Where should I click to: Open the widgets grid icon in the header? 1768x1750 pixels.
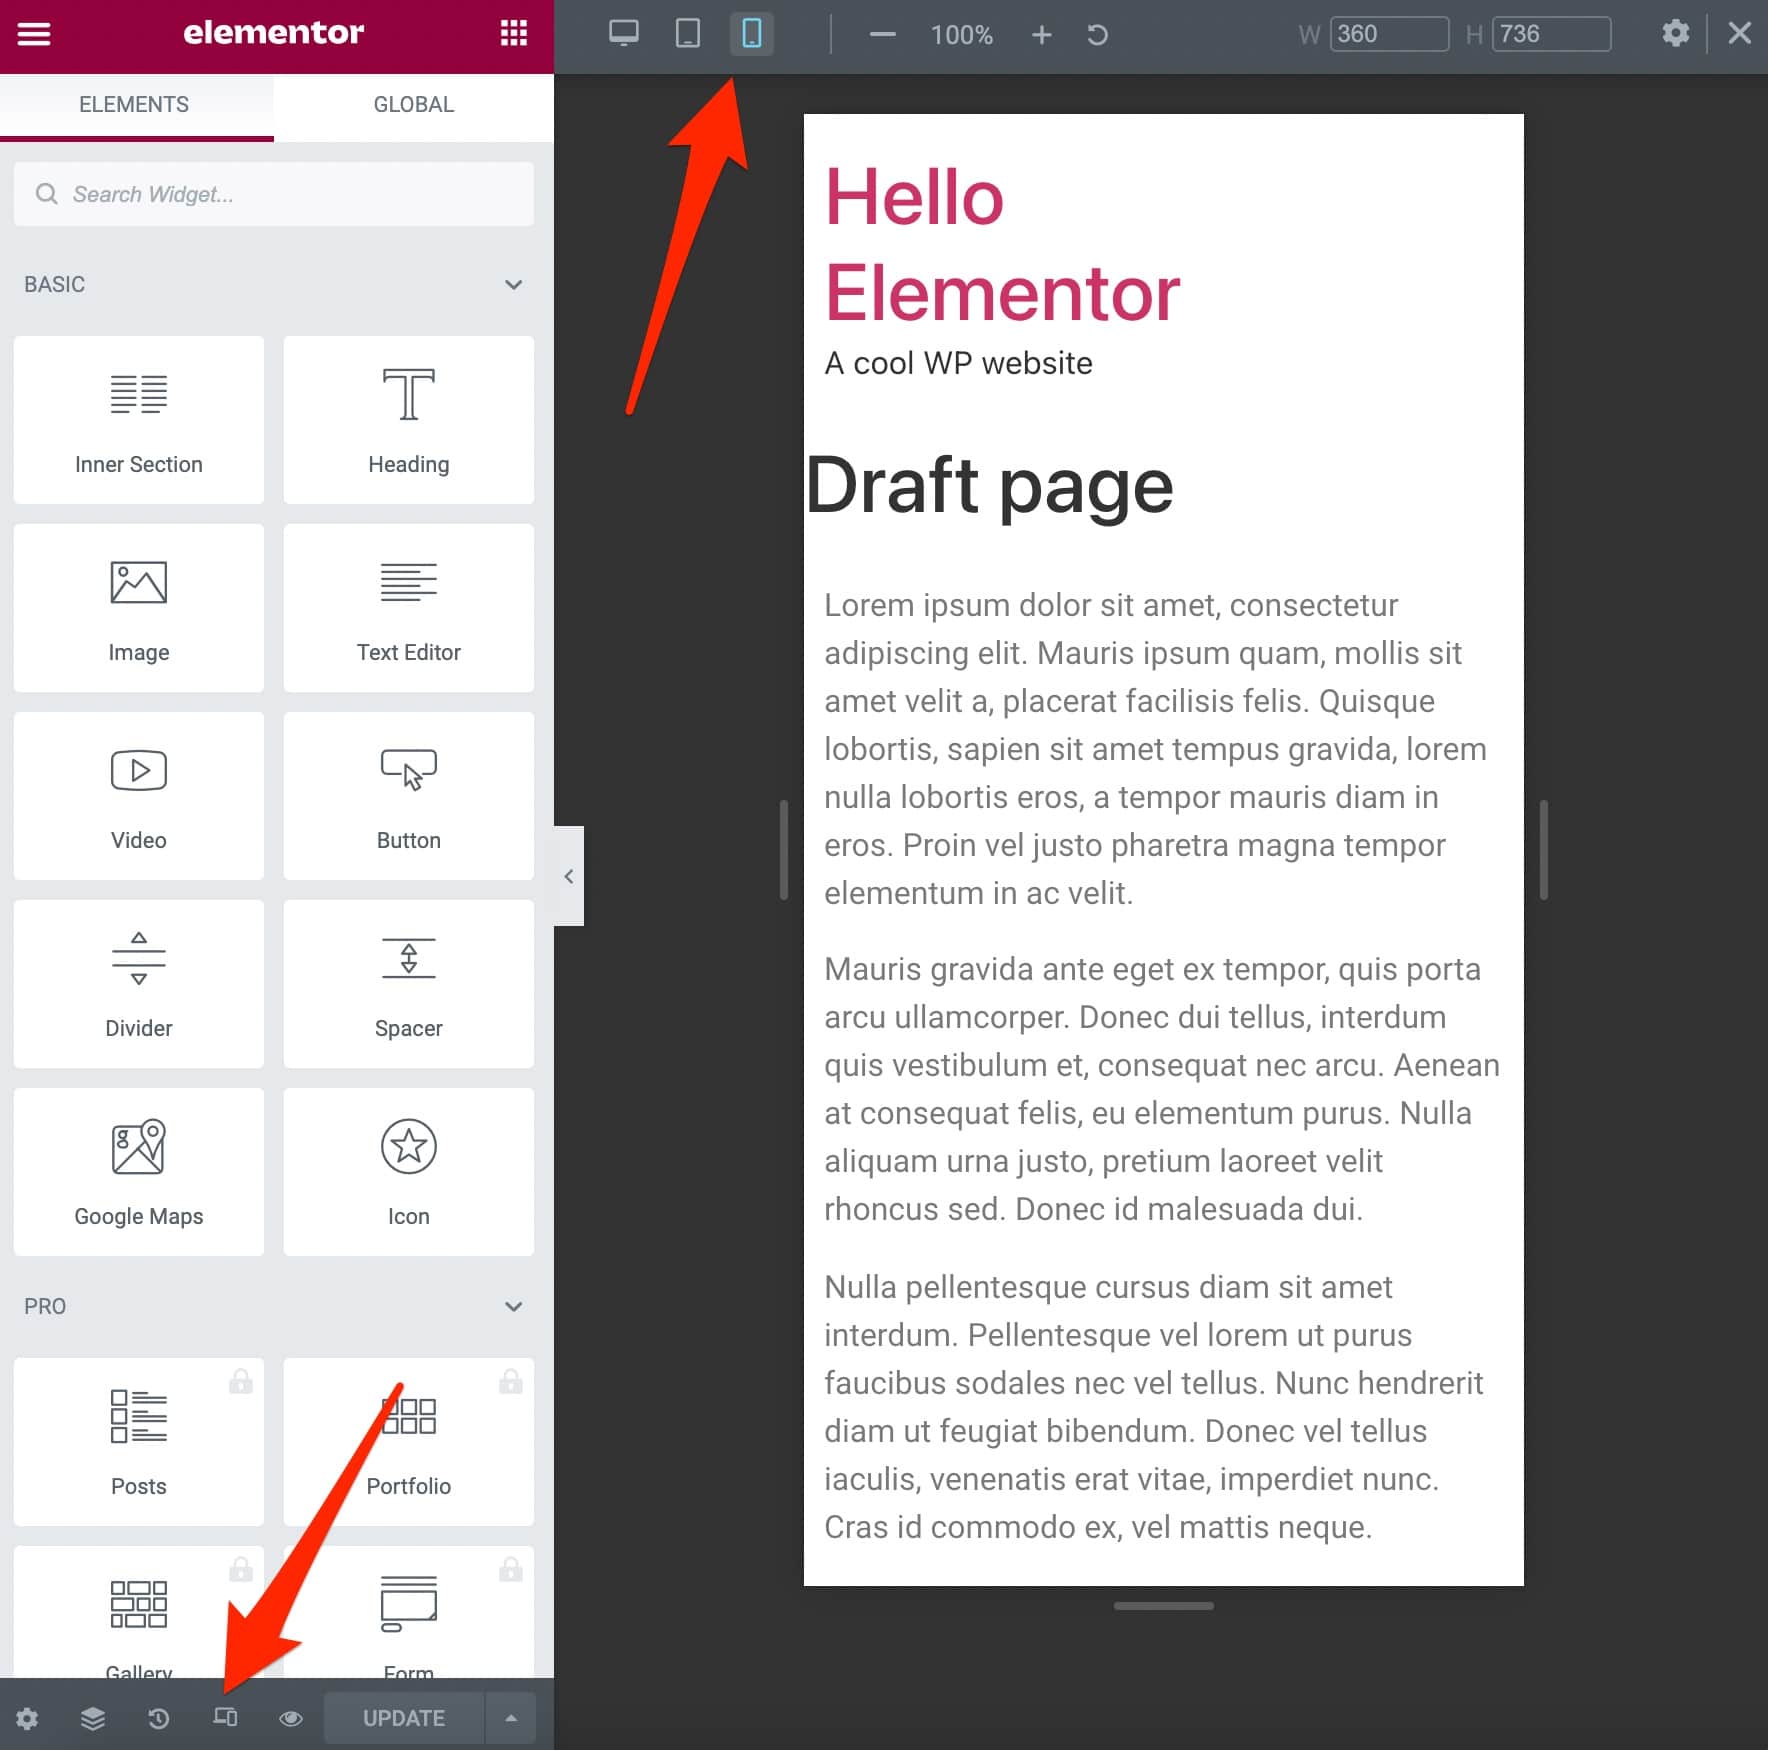click(514, 33)
